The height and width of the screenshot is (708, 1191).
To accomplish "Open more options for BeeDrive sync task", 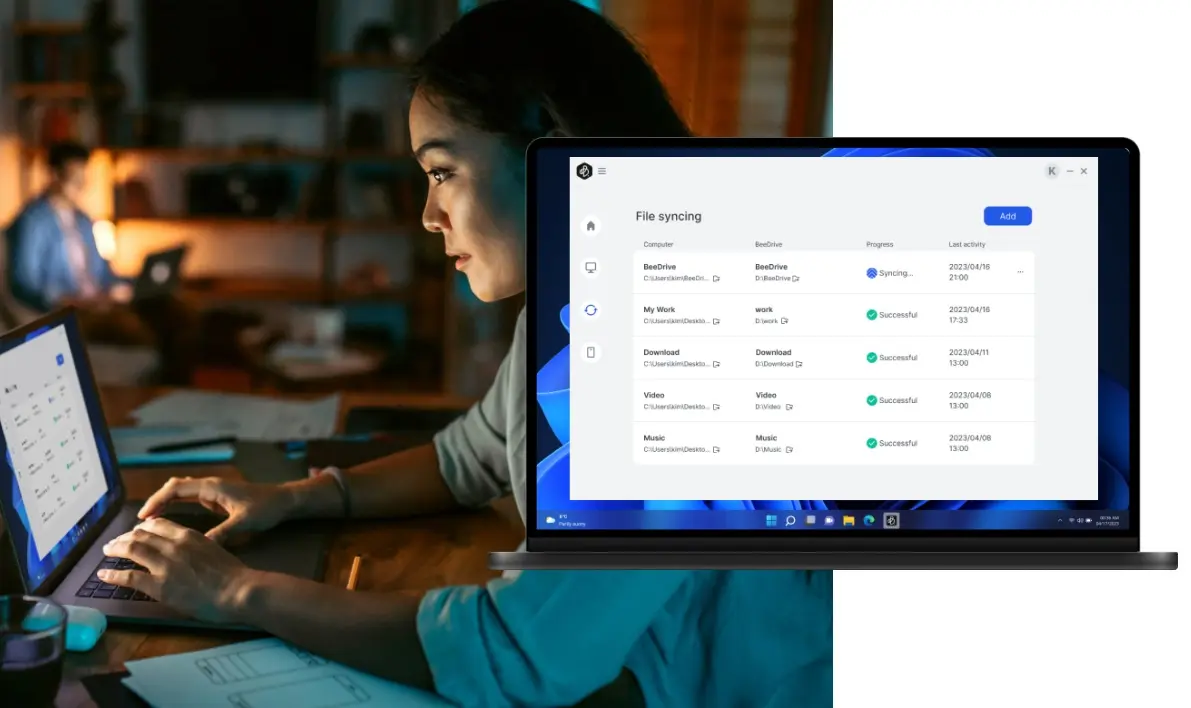I will click(x=1020, y=272).
